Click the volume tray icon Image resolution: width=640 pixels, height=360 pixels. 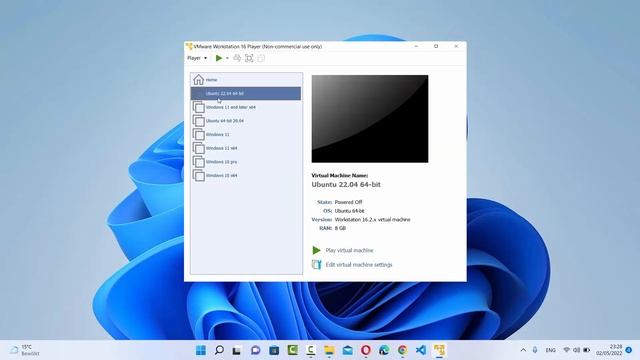coord(576,350)
